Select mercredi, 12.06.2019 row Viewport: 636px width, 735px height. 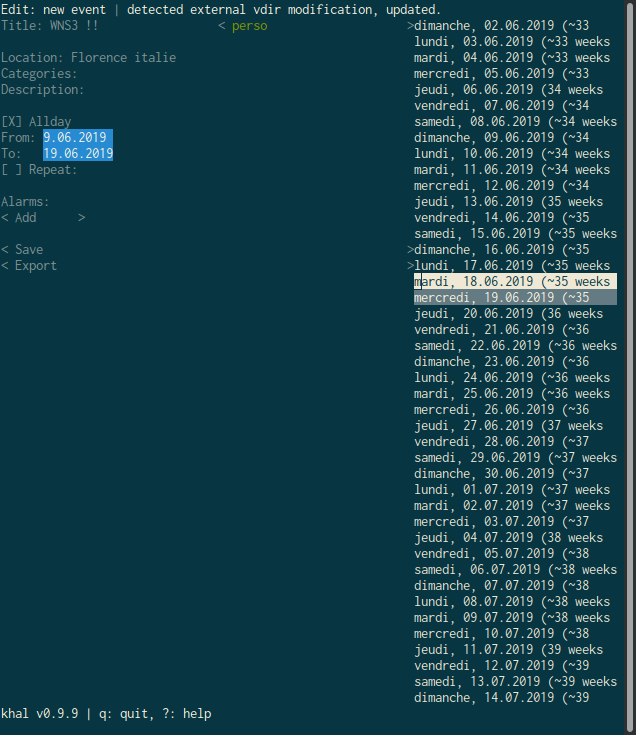515,186
